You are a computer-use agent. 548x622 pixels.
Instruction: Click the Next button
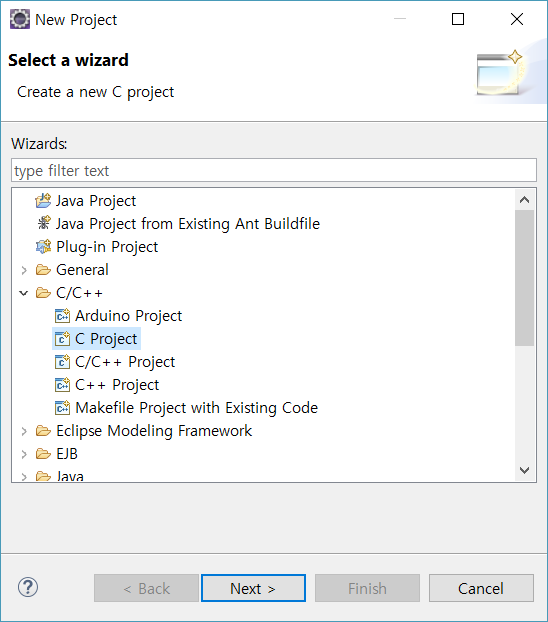(x=253, y=588)
